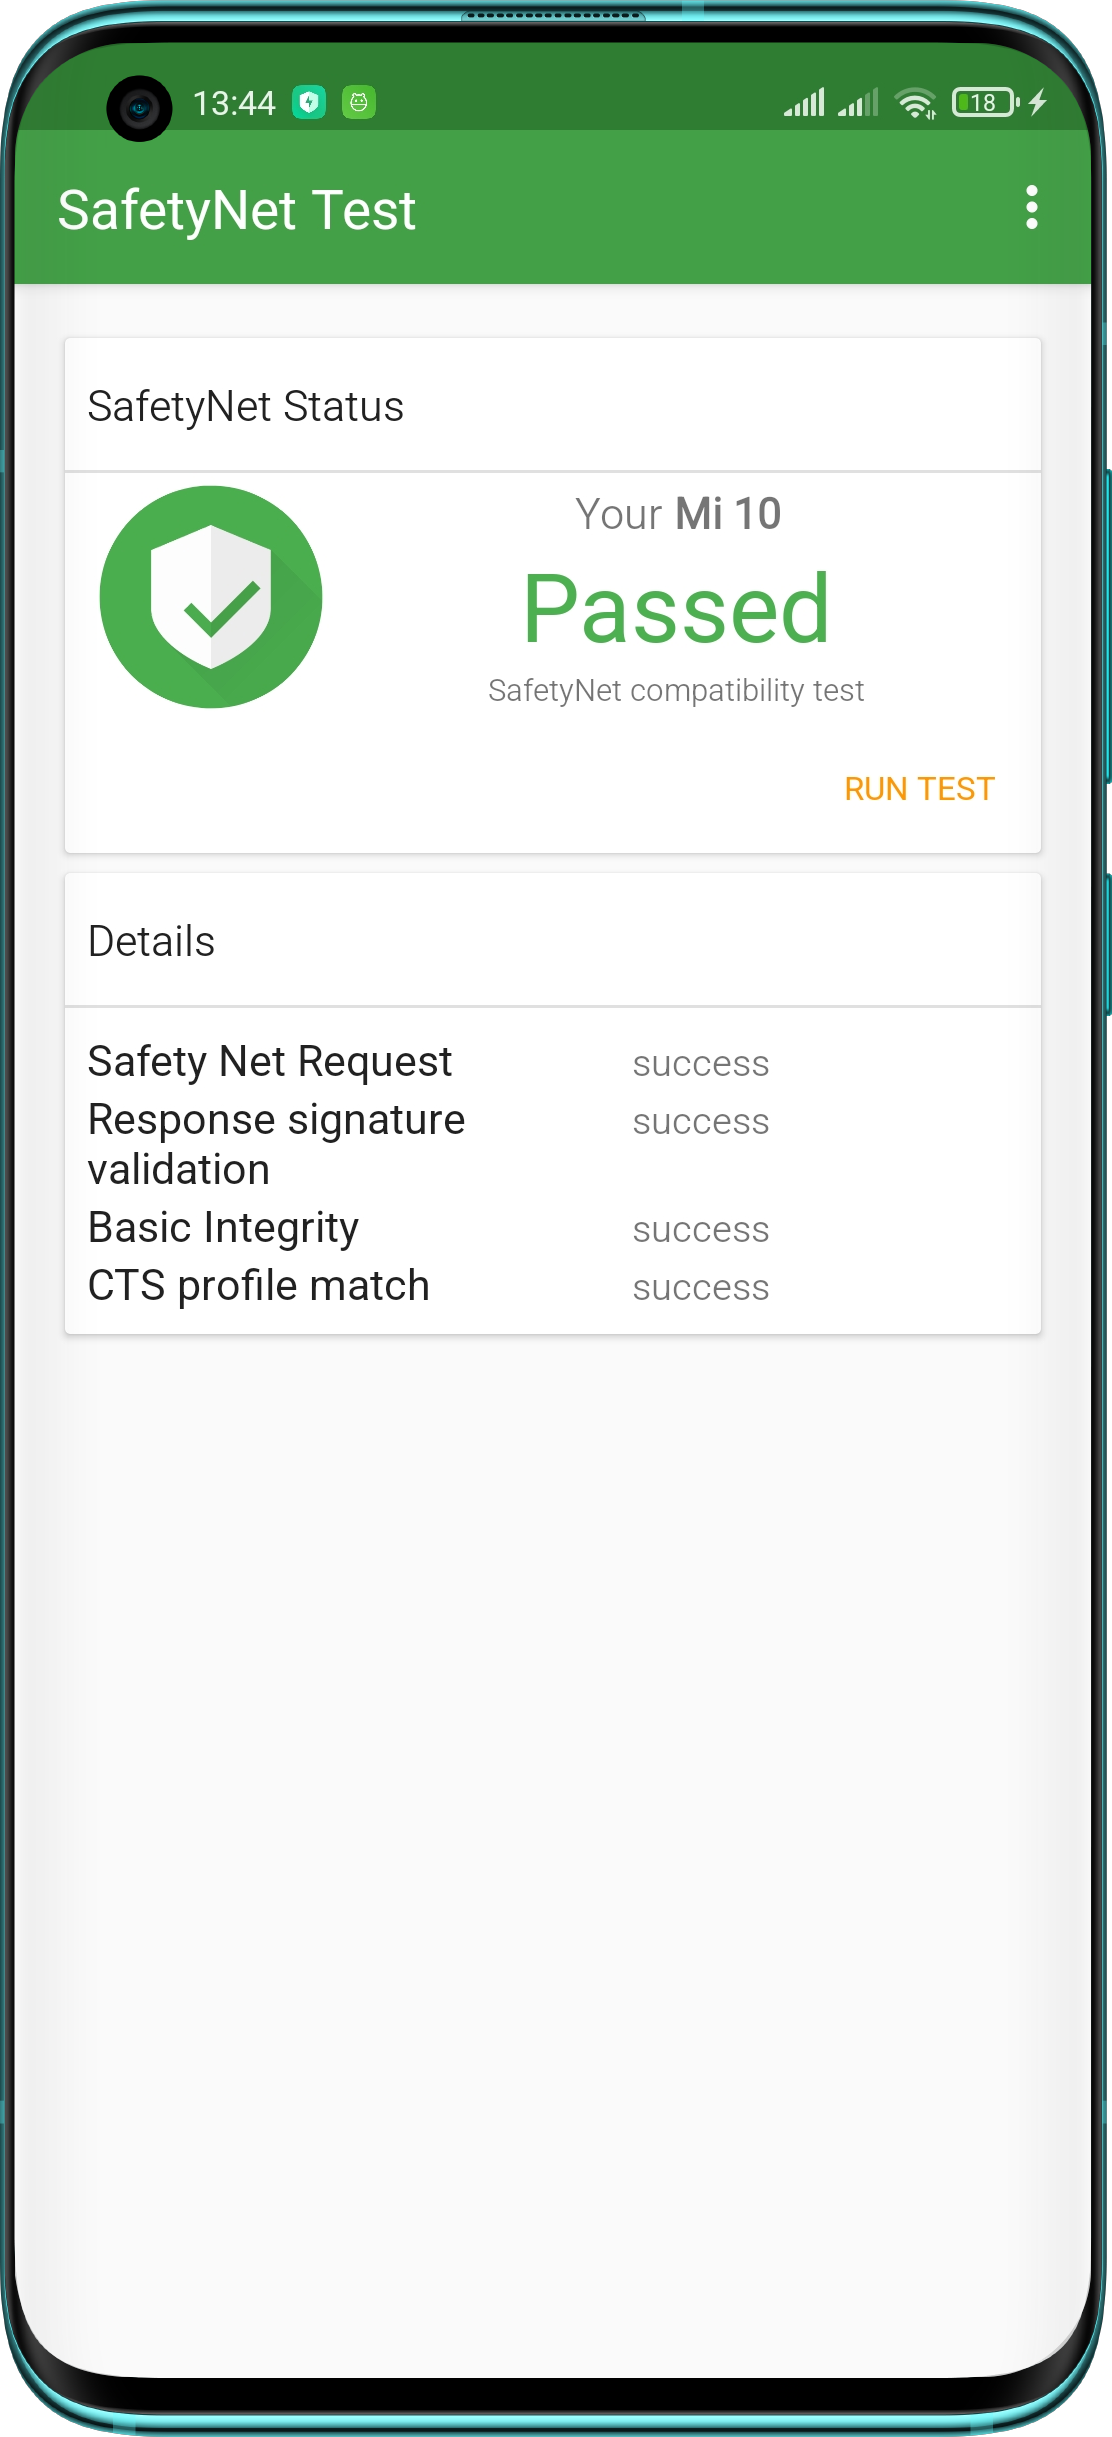The image size is (1112, 2437).
Task: Tap the Wi-Fi status icon
Action: (915, 103)
